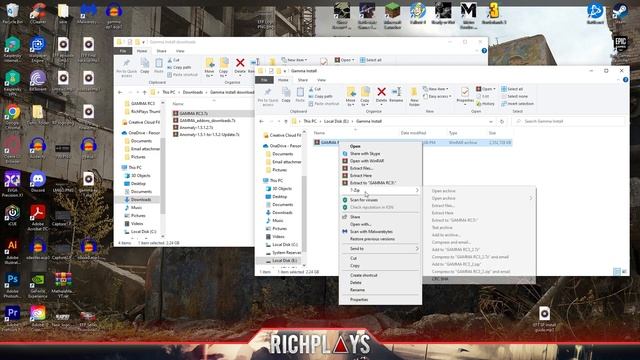The height and width of the screenshot is (360, 640).
Task: Switch to details view in Gamma Install window
Action: 617,271
